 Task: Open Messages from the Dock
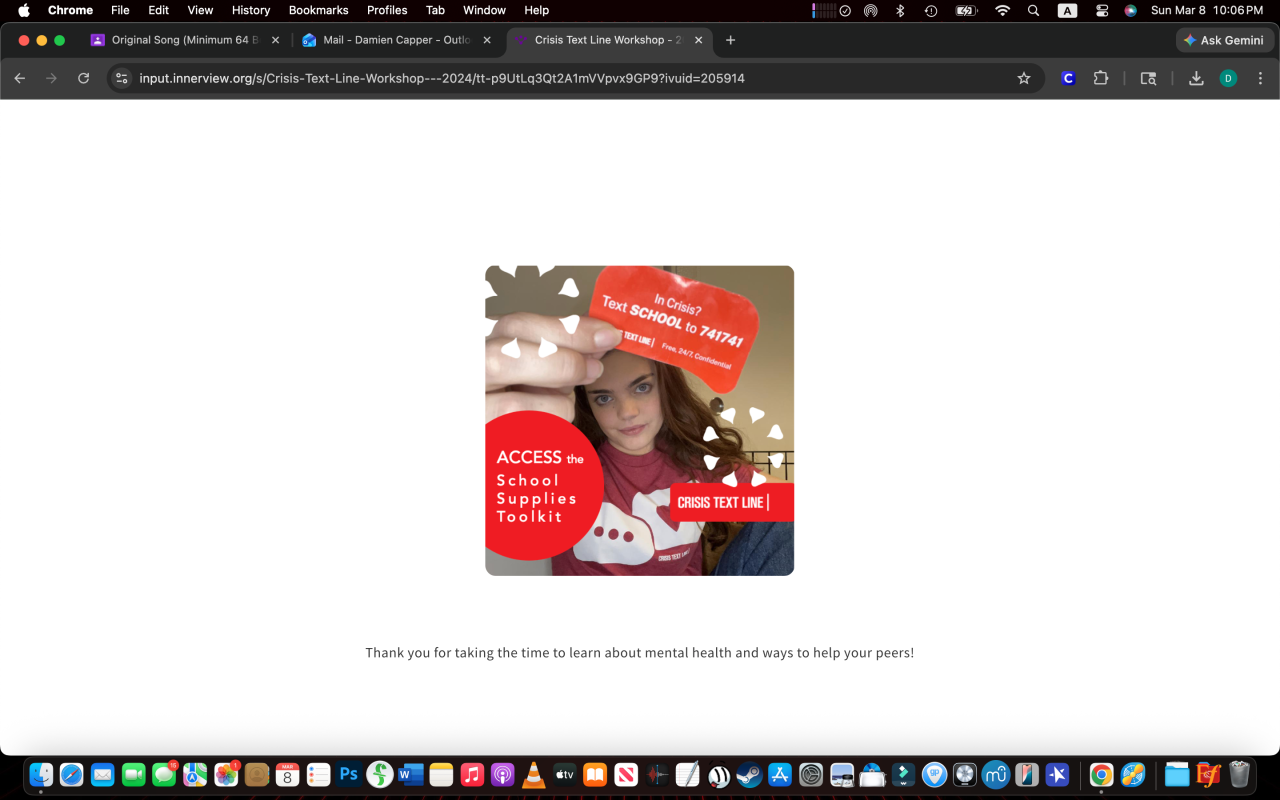coord(164,774)
